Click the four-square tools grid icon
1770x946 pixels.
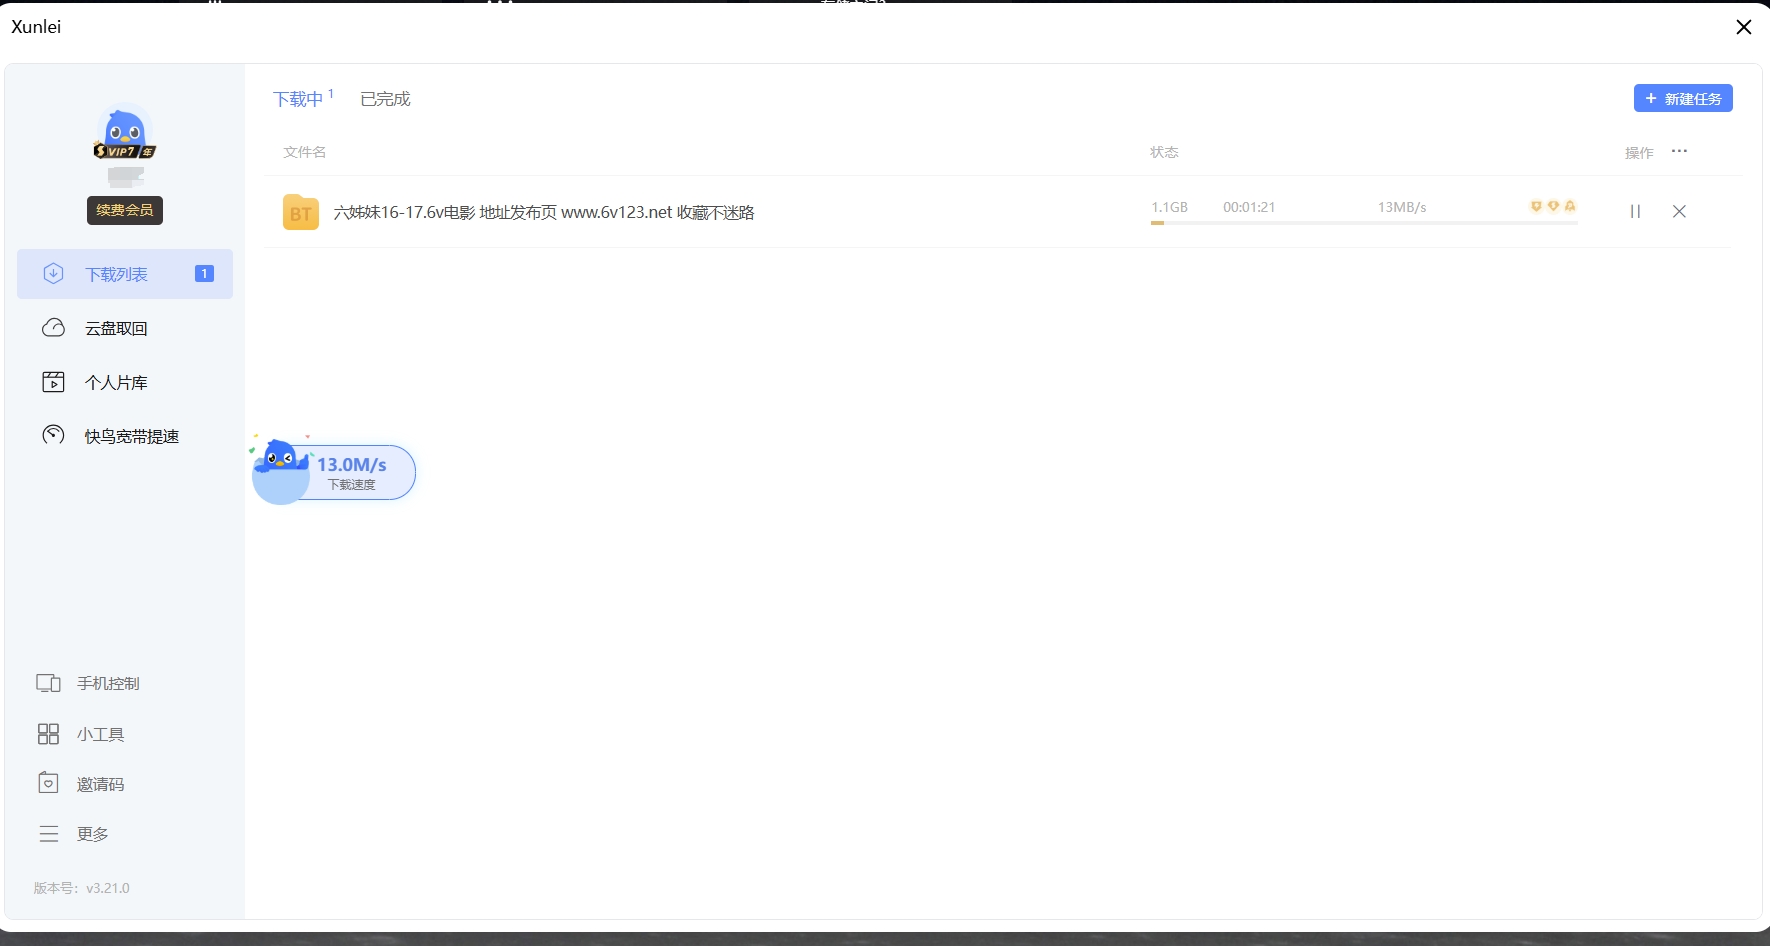pos(48,734)
